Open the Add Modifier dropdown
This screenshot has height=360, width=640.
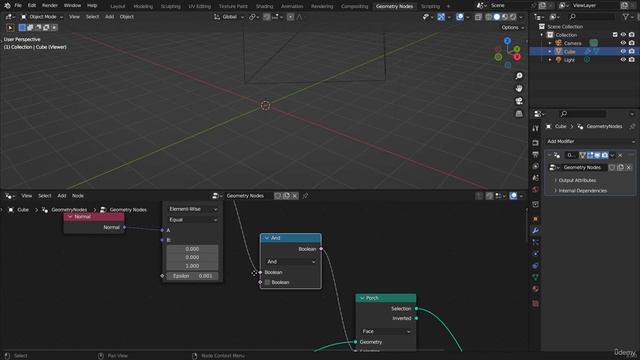tap(590, 141)
